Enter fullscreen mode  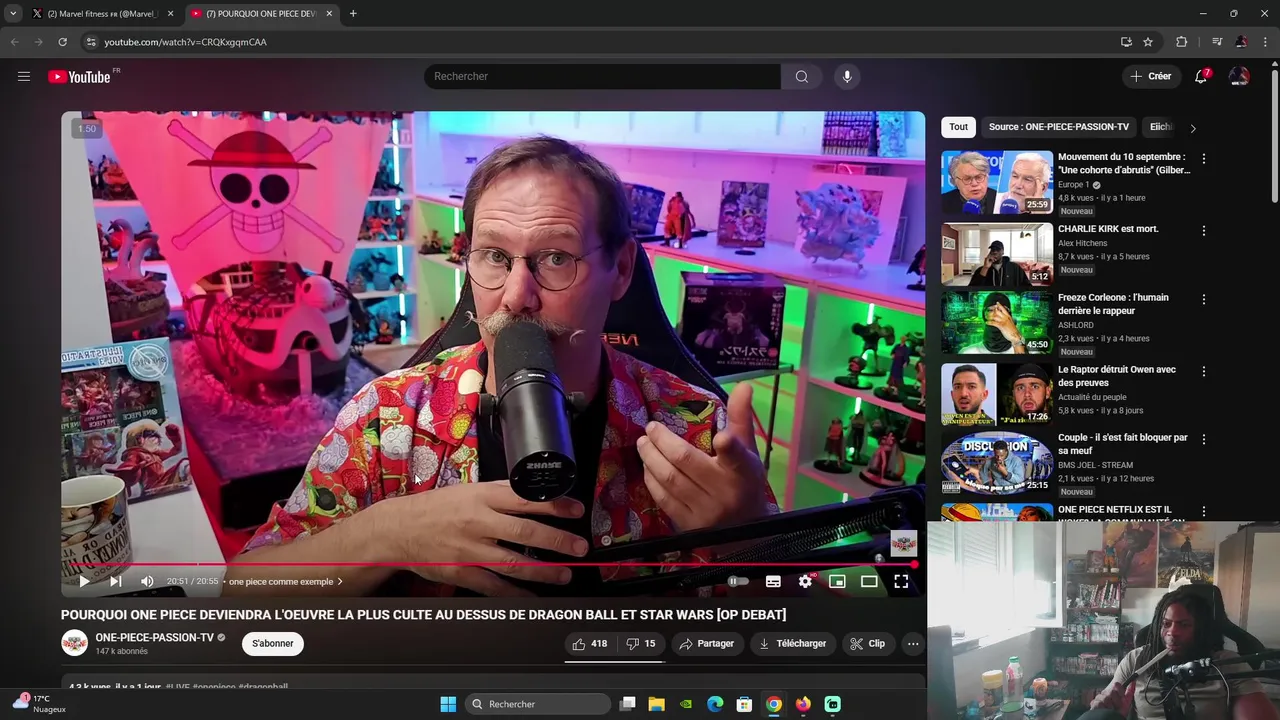901,581
